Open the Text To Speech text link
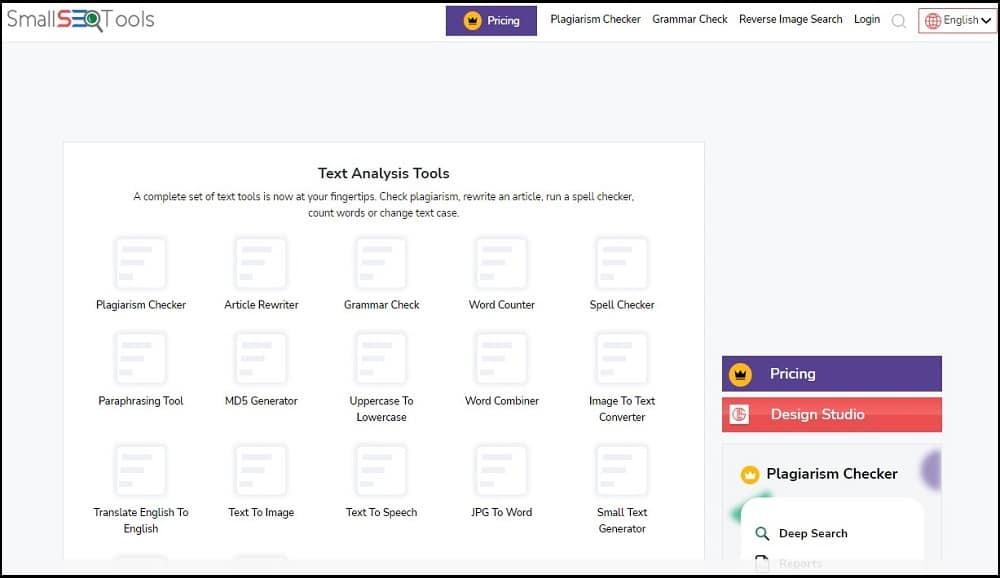This screenshot has width=1000, height=578. (381, 512)
